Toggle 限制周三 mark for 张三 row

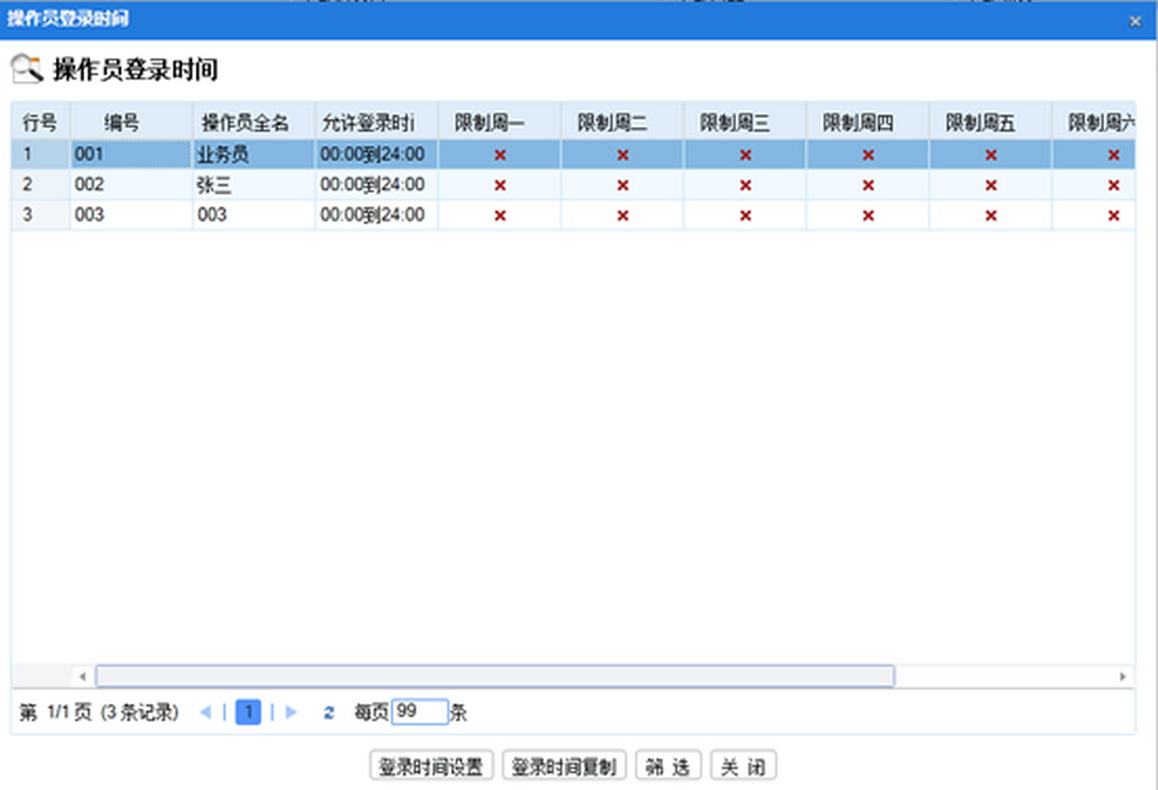pos(745,185)
